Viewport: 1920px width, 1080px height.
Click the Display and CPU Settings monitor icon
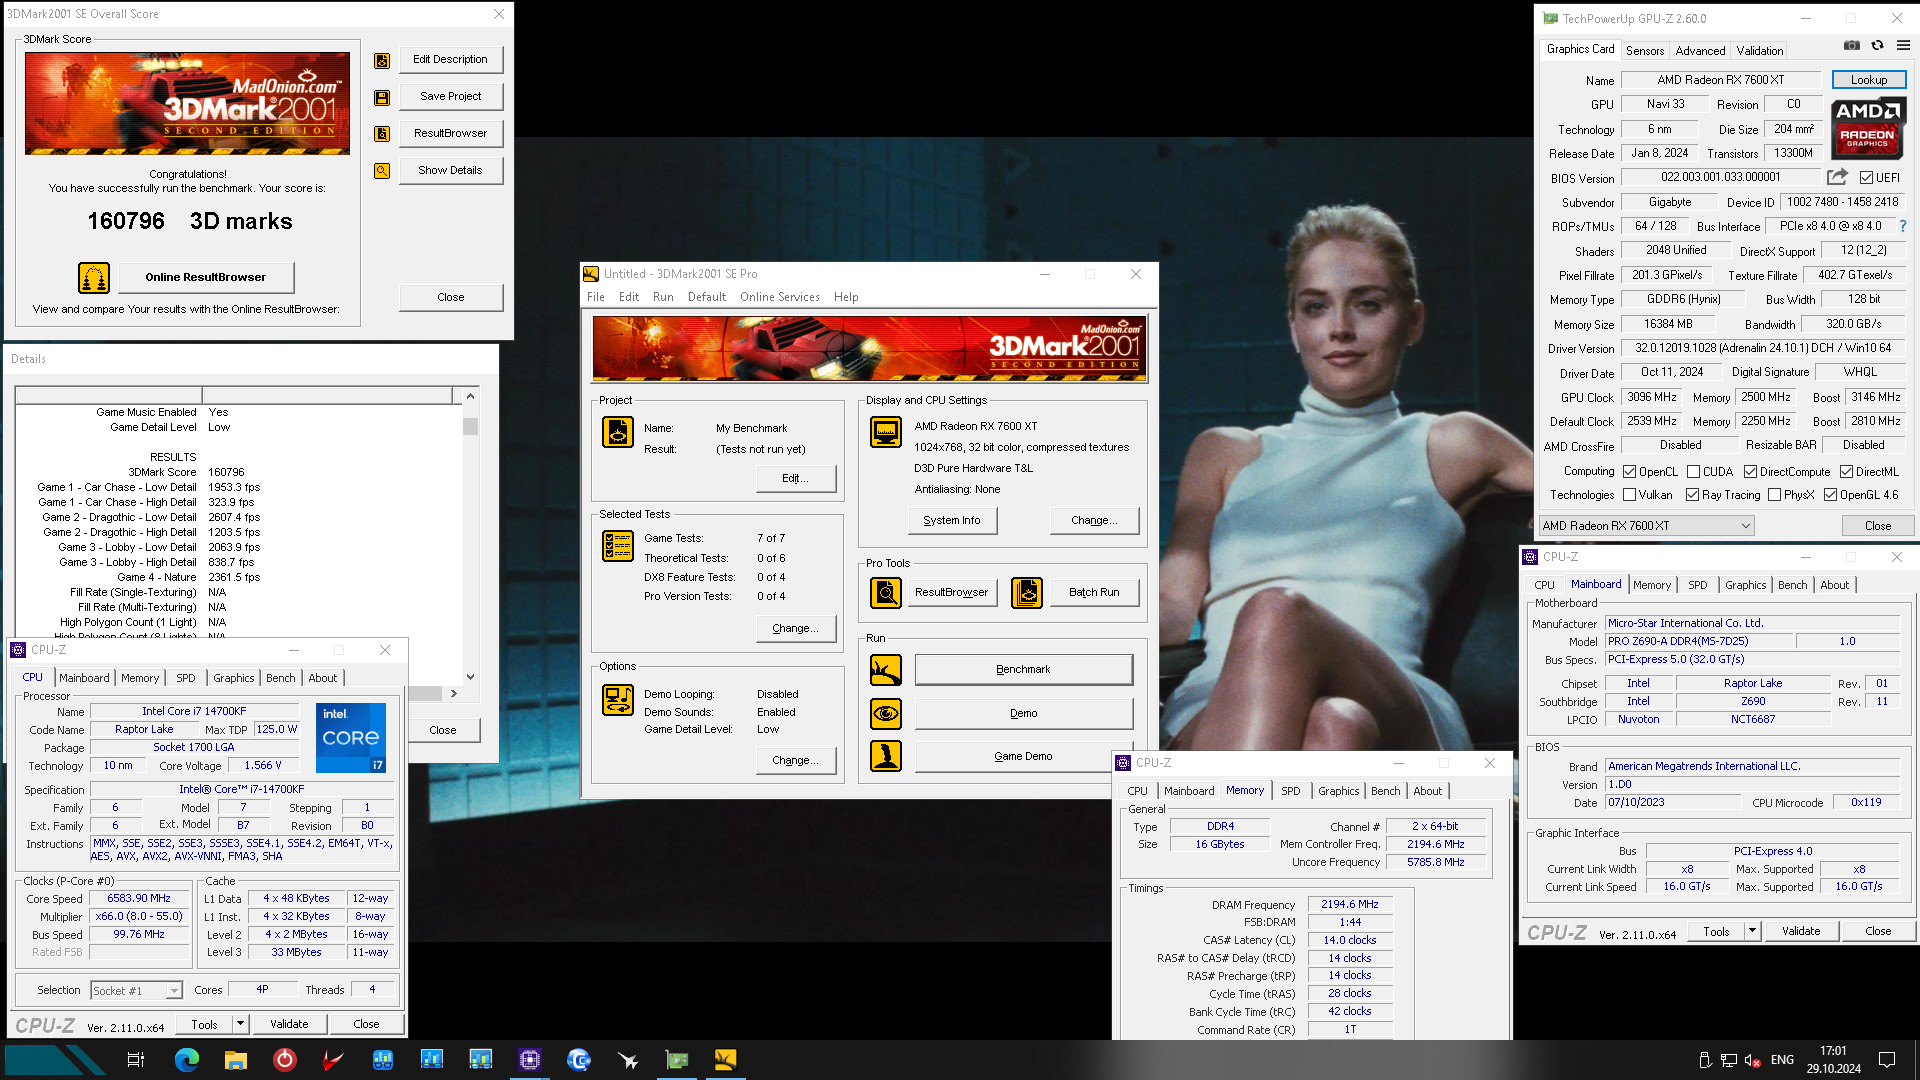click(886, 432)
